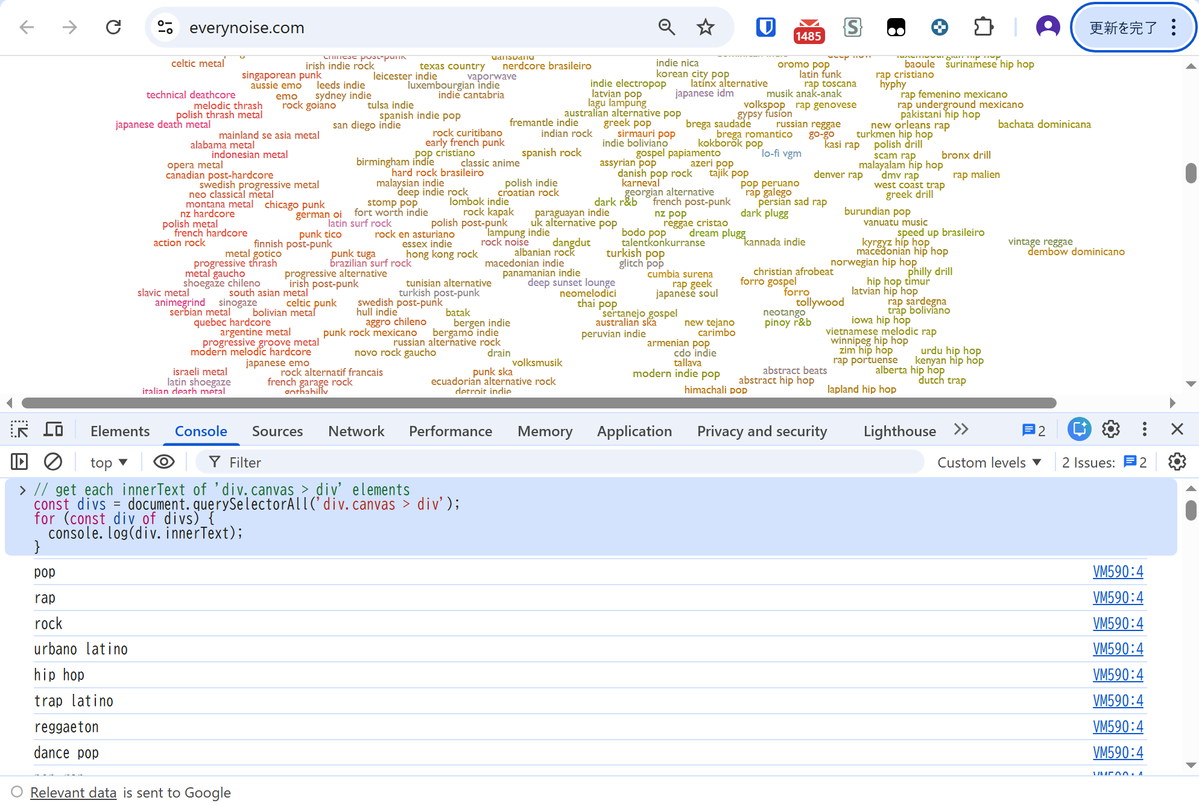Reload the everynoise.com page
Image resolution: width=1199 pixels, height=806 pixels.
[113, 28]
